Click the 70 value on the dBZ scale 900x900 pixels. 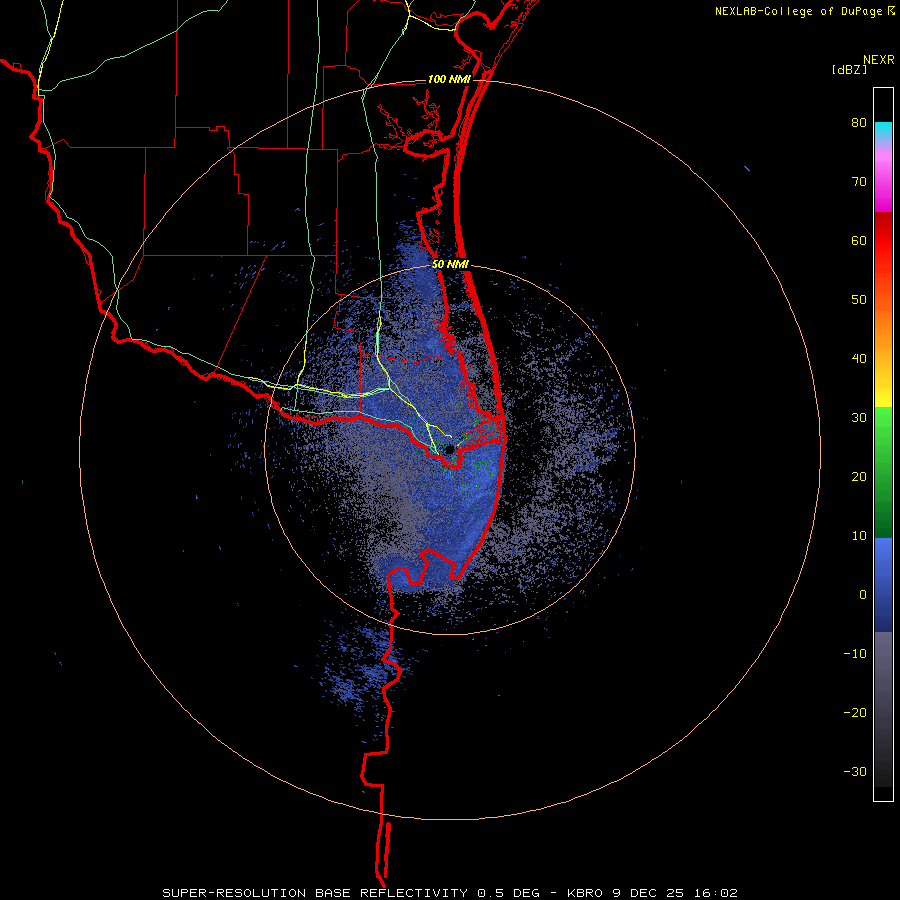click(859, 182)
